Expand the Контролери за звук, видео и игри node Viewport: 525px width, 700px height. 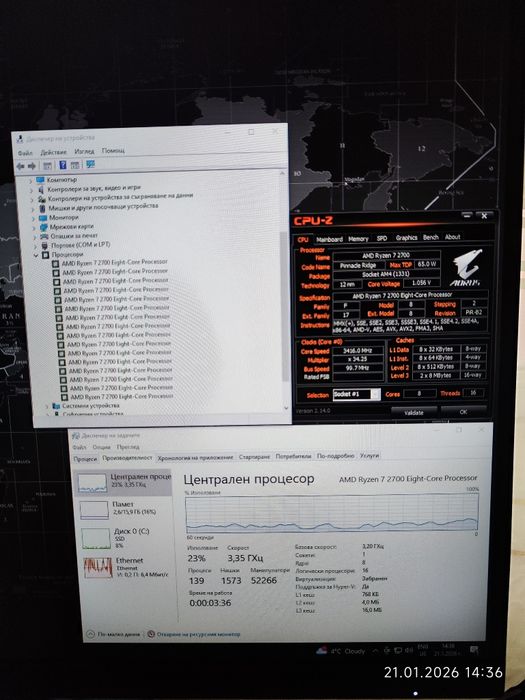click(x=32, y=190)
